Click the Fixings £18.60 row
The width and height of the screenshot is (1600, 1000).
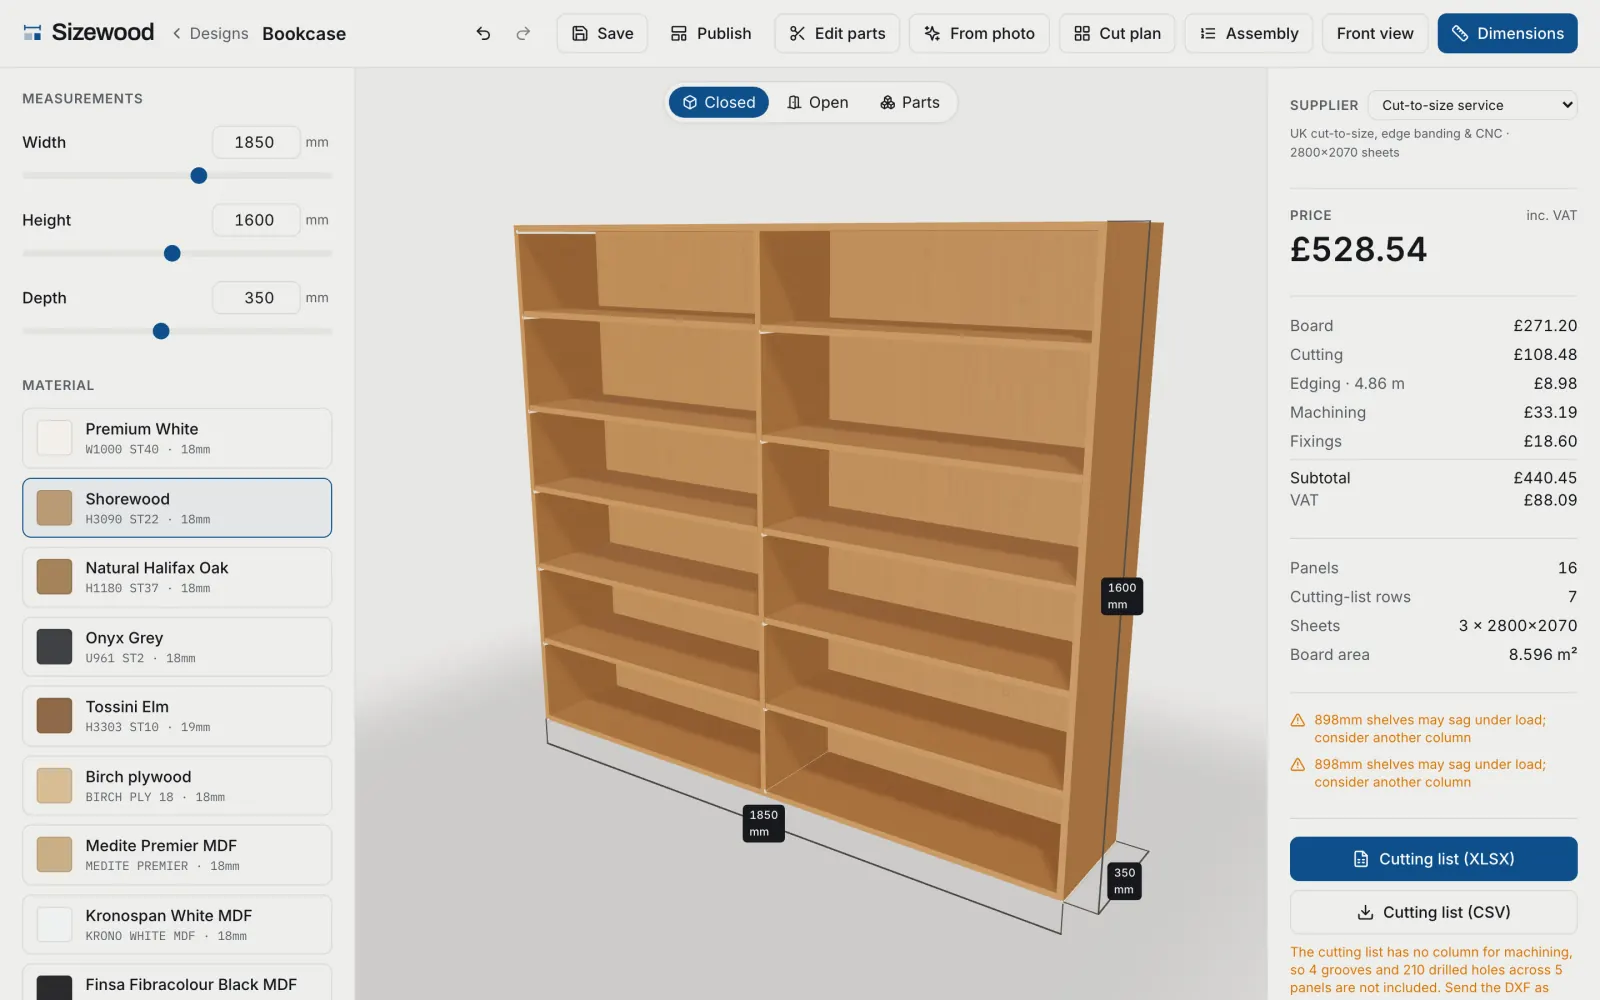click(1433, 441)
